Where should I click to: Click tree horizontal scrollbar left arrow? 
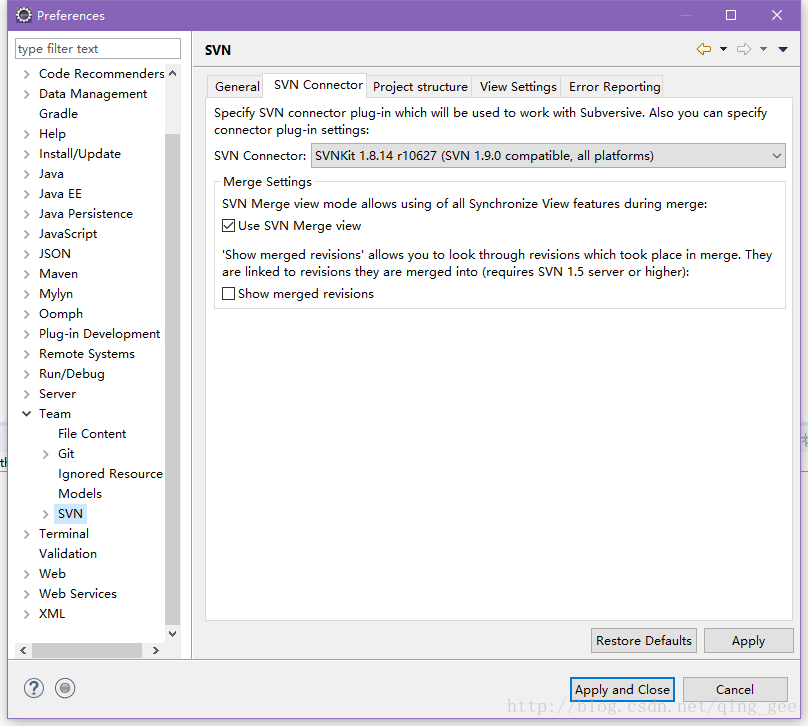point(23,650)
